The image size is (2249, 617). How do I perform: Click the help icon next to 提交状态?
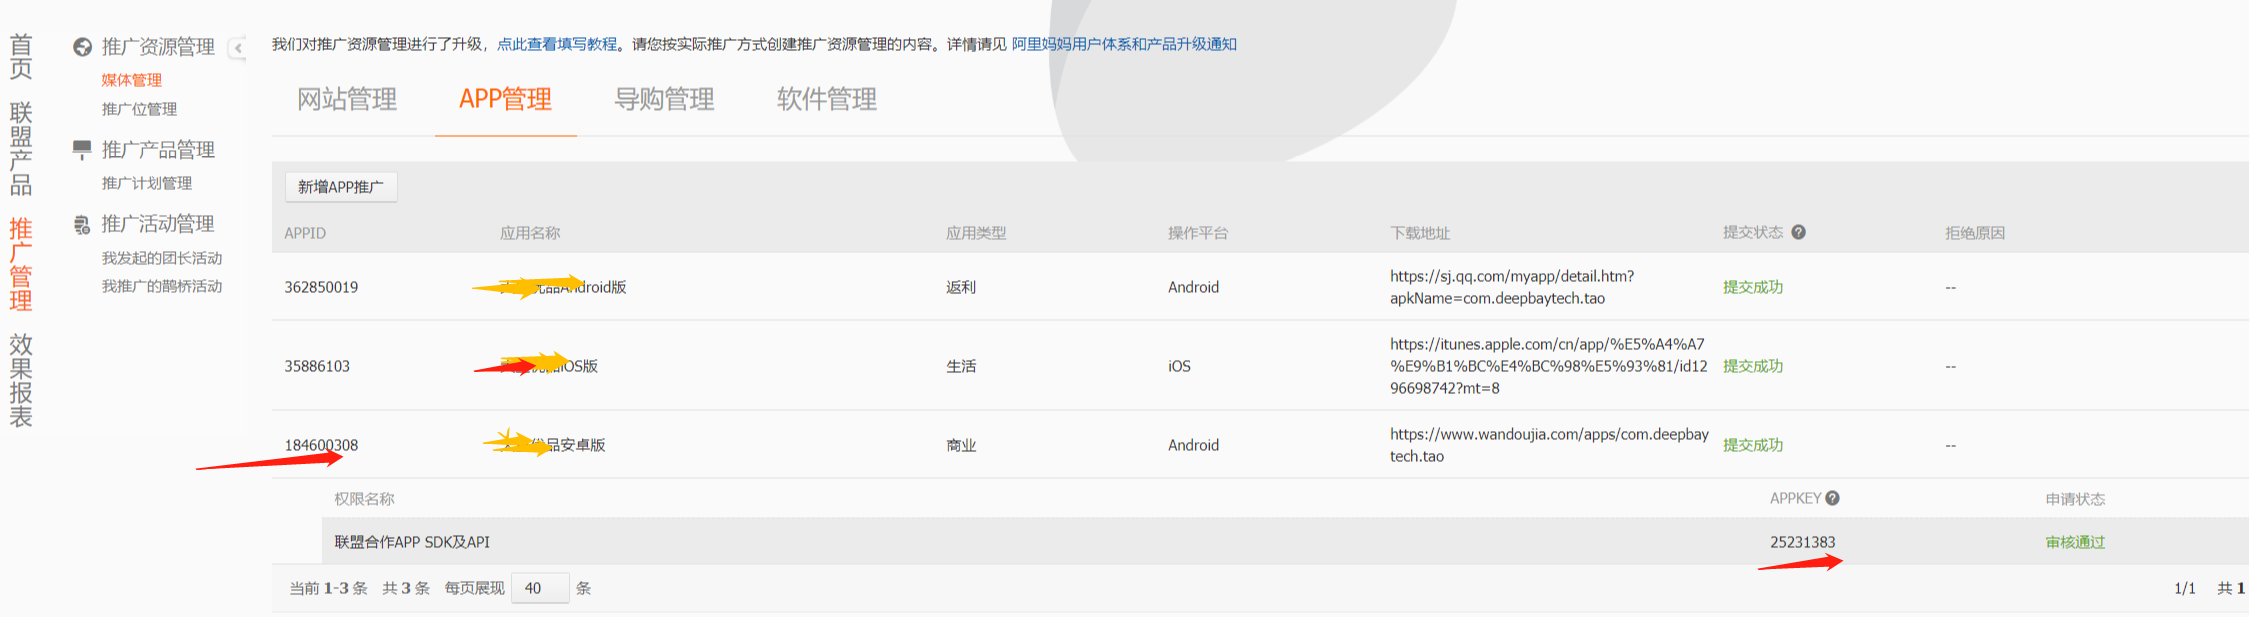coord(1798,232)
